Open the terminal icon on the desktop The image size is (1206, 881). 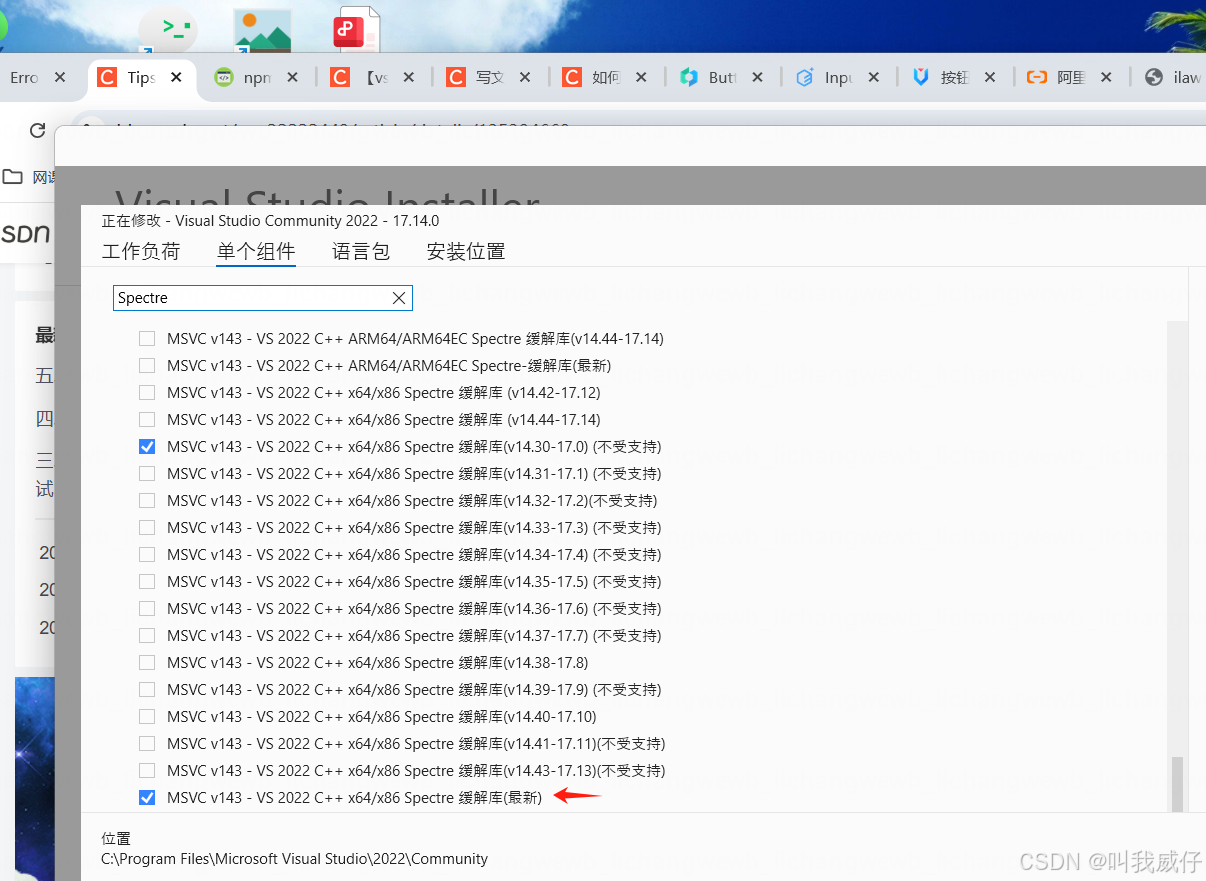tap(168, 29)
